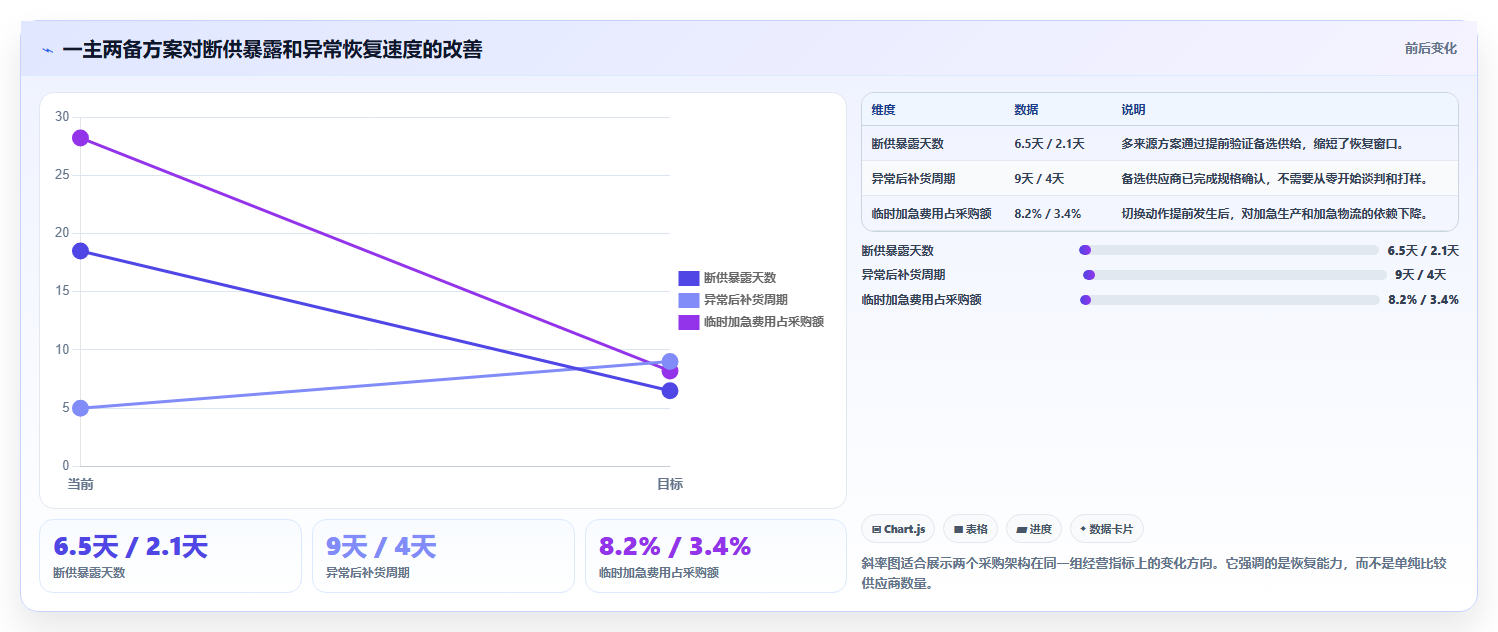
Task: Click the 6.5天 / 2.1天 value beside progress bar
Action: [x=1423, y=251]
